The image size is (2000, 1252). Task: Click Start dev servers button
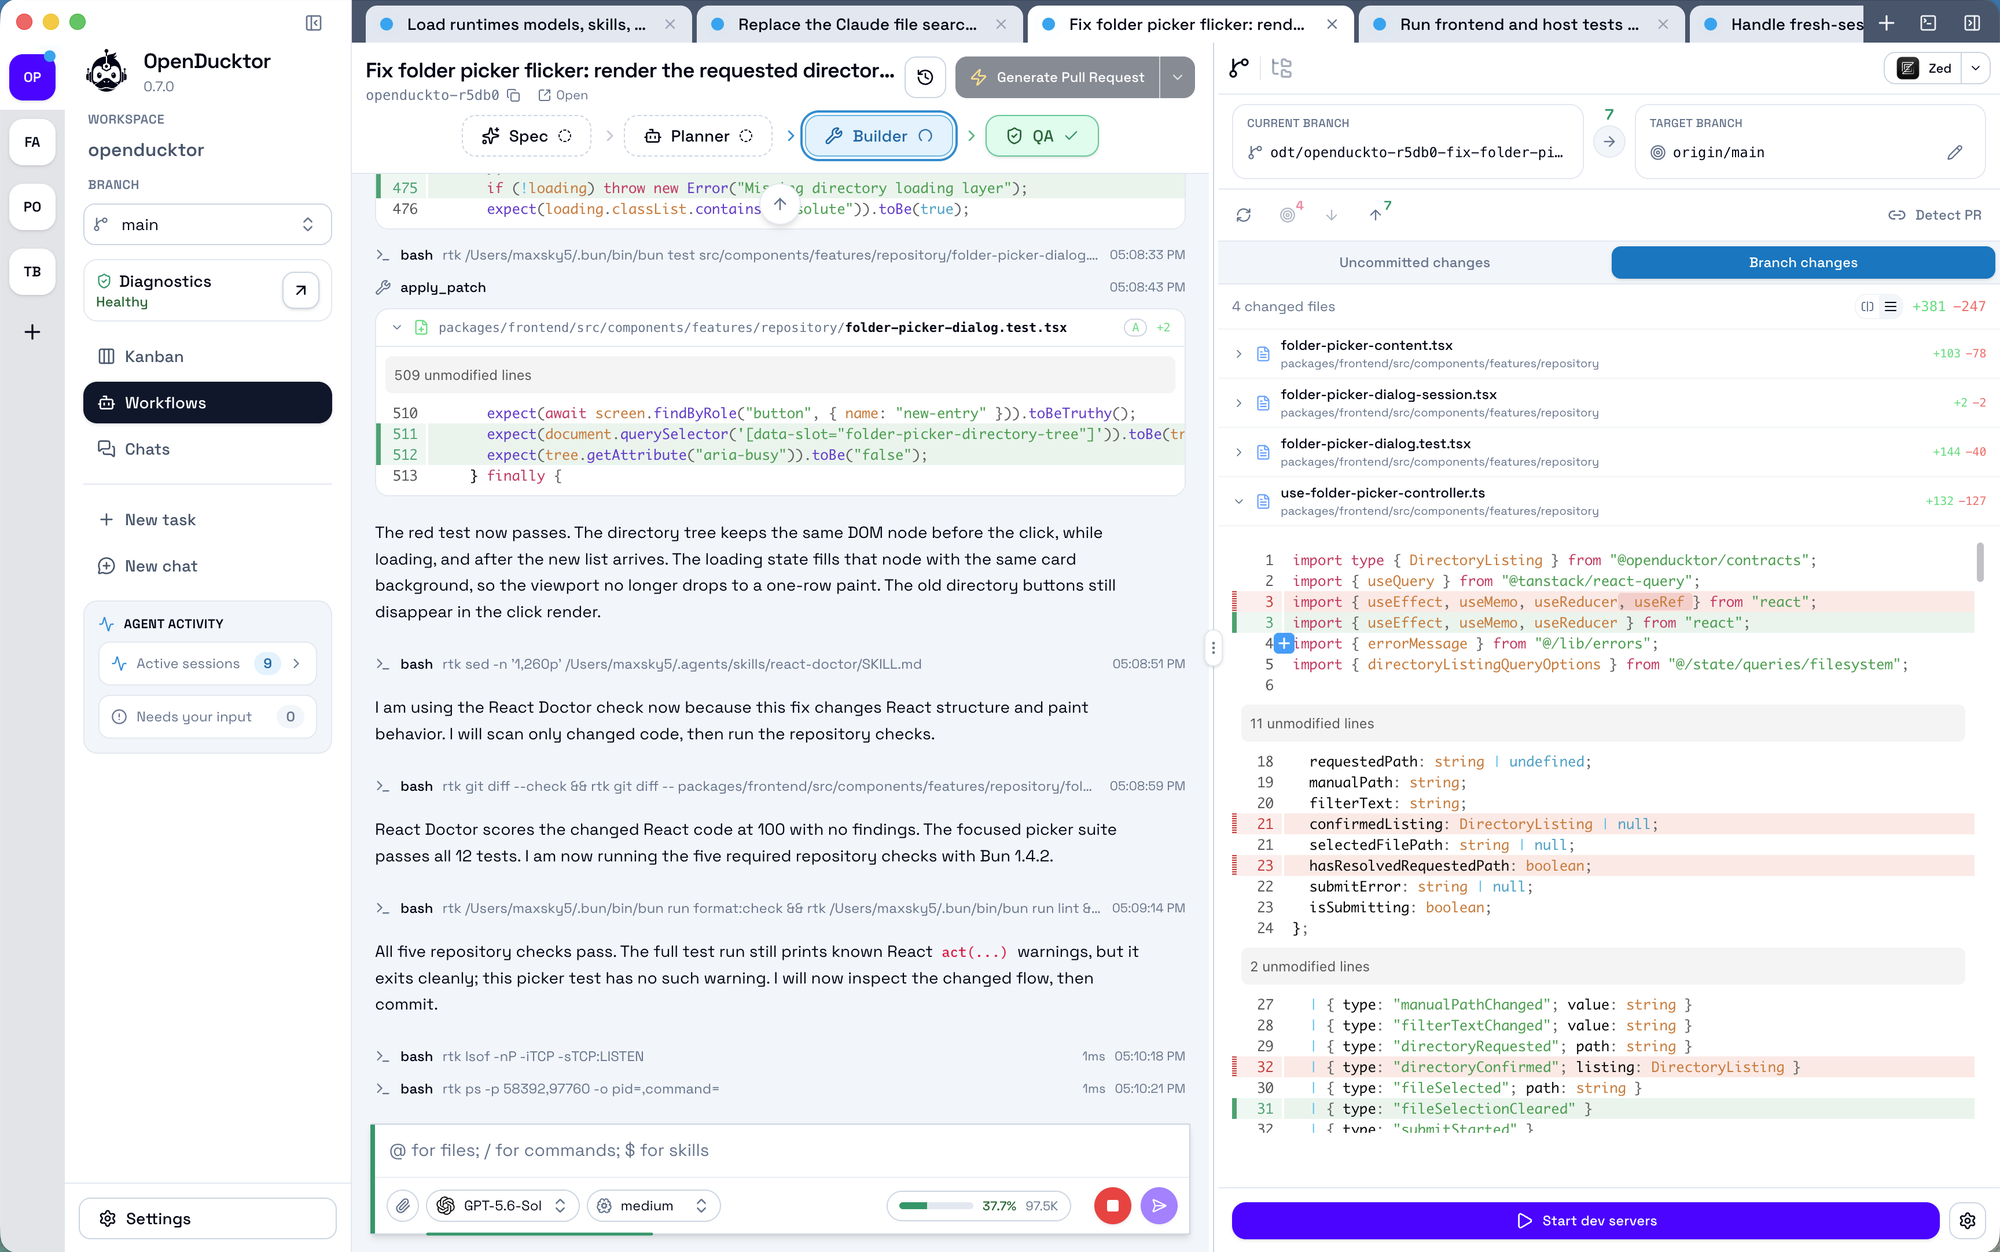(x=1585, y=1221)
